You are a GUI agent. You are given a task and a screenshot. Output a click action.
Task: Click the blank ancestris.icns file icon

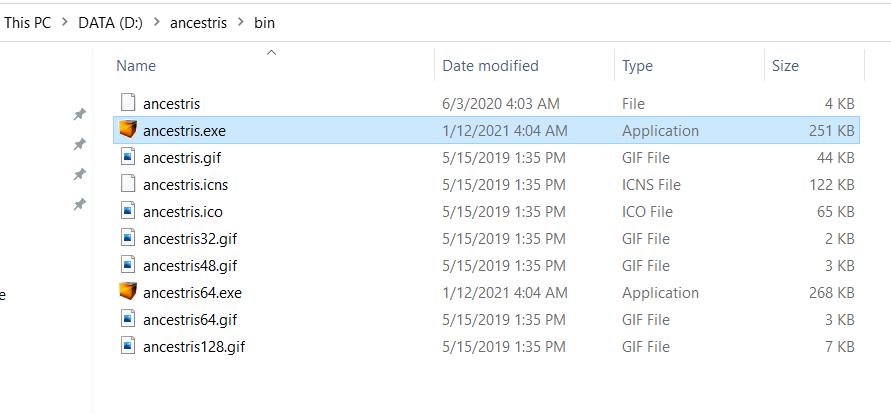pyautogui.click(x=128, y=183)
